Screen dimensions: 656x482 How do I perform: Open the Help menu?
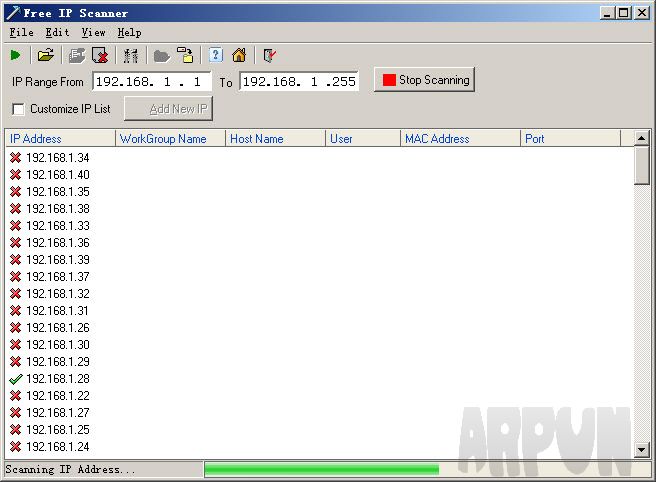click(x=129, y=33)
